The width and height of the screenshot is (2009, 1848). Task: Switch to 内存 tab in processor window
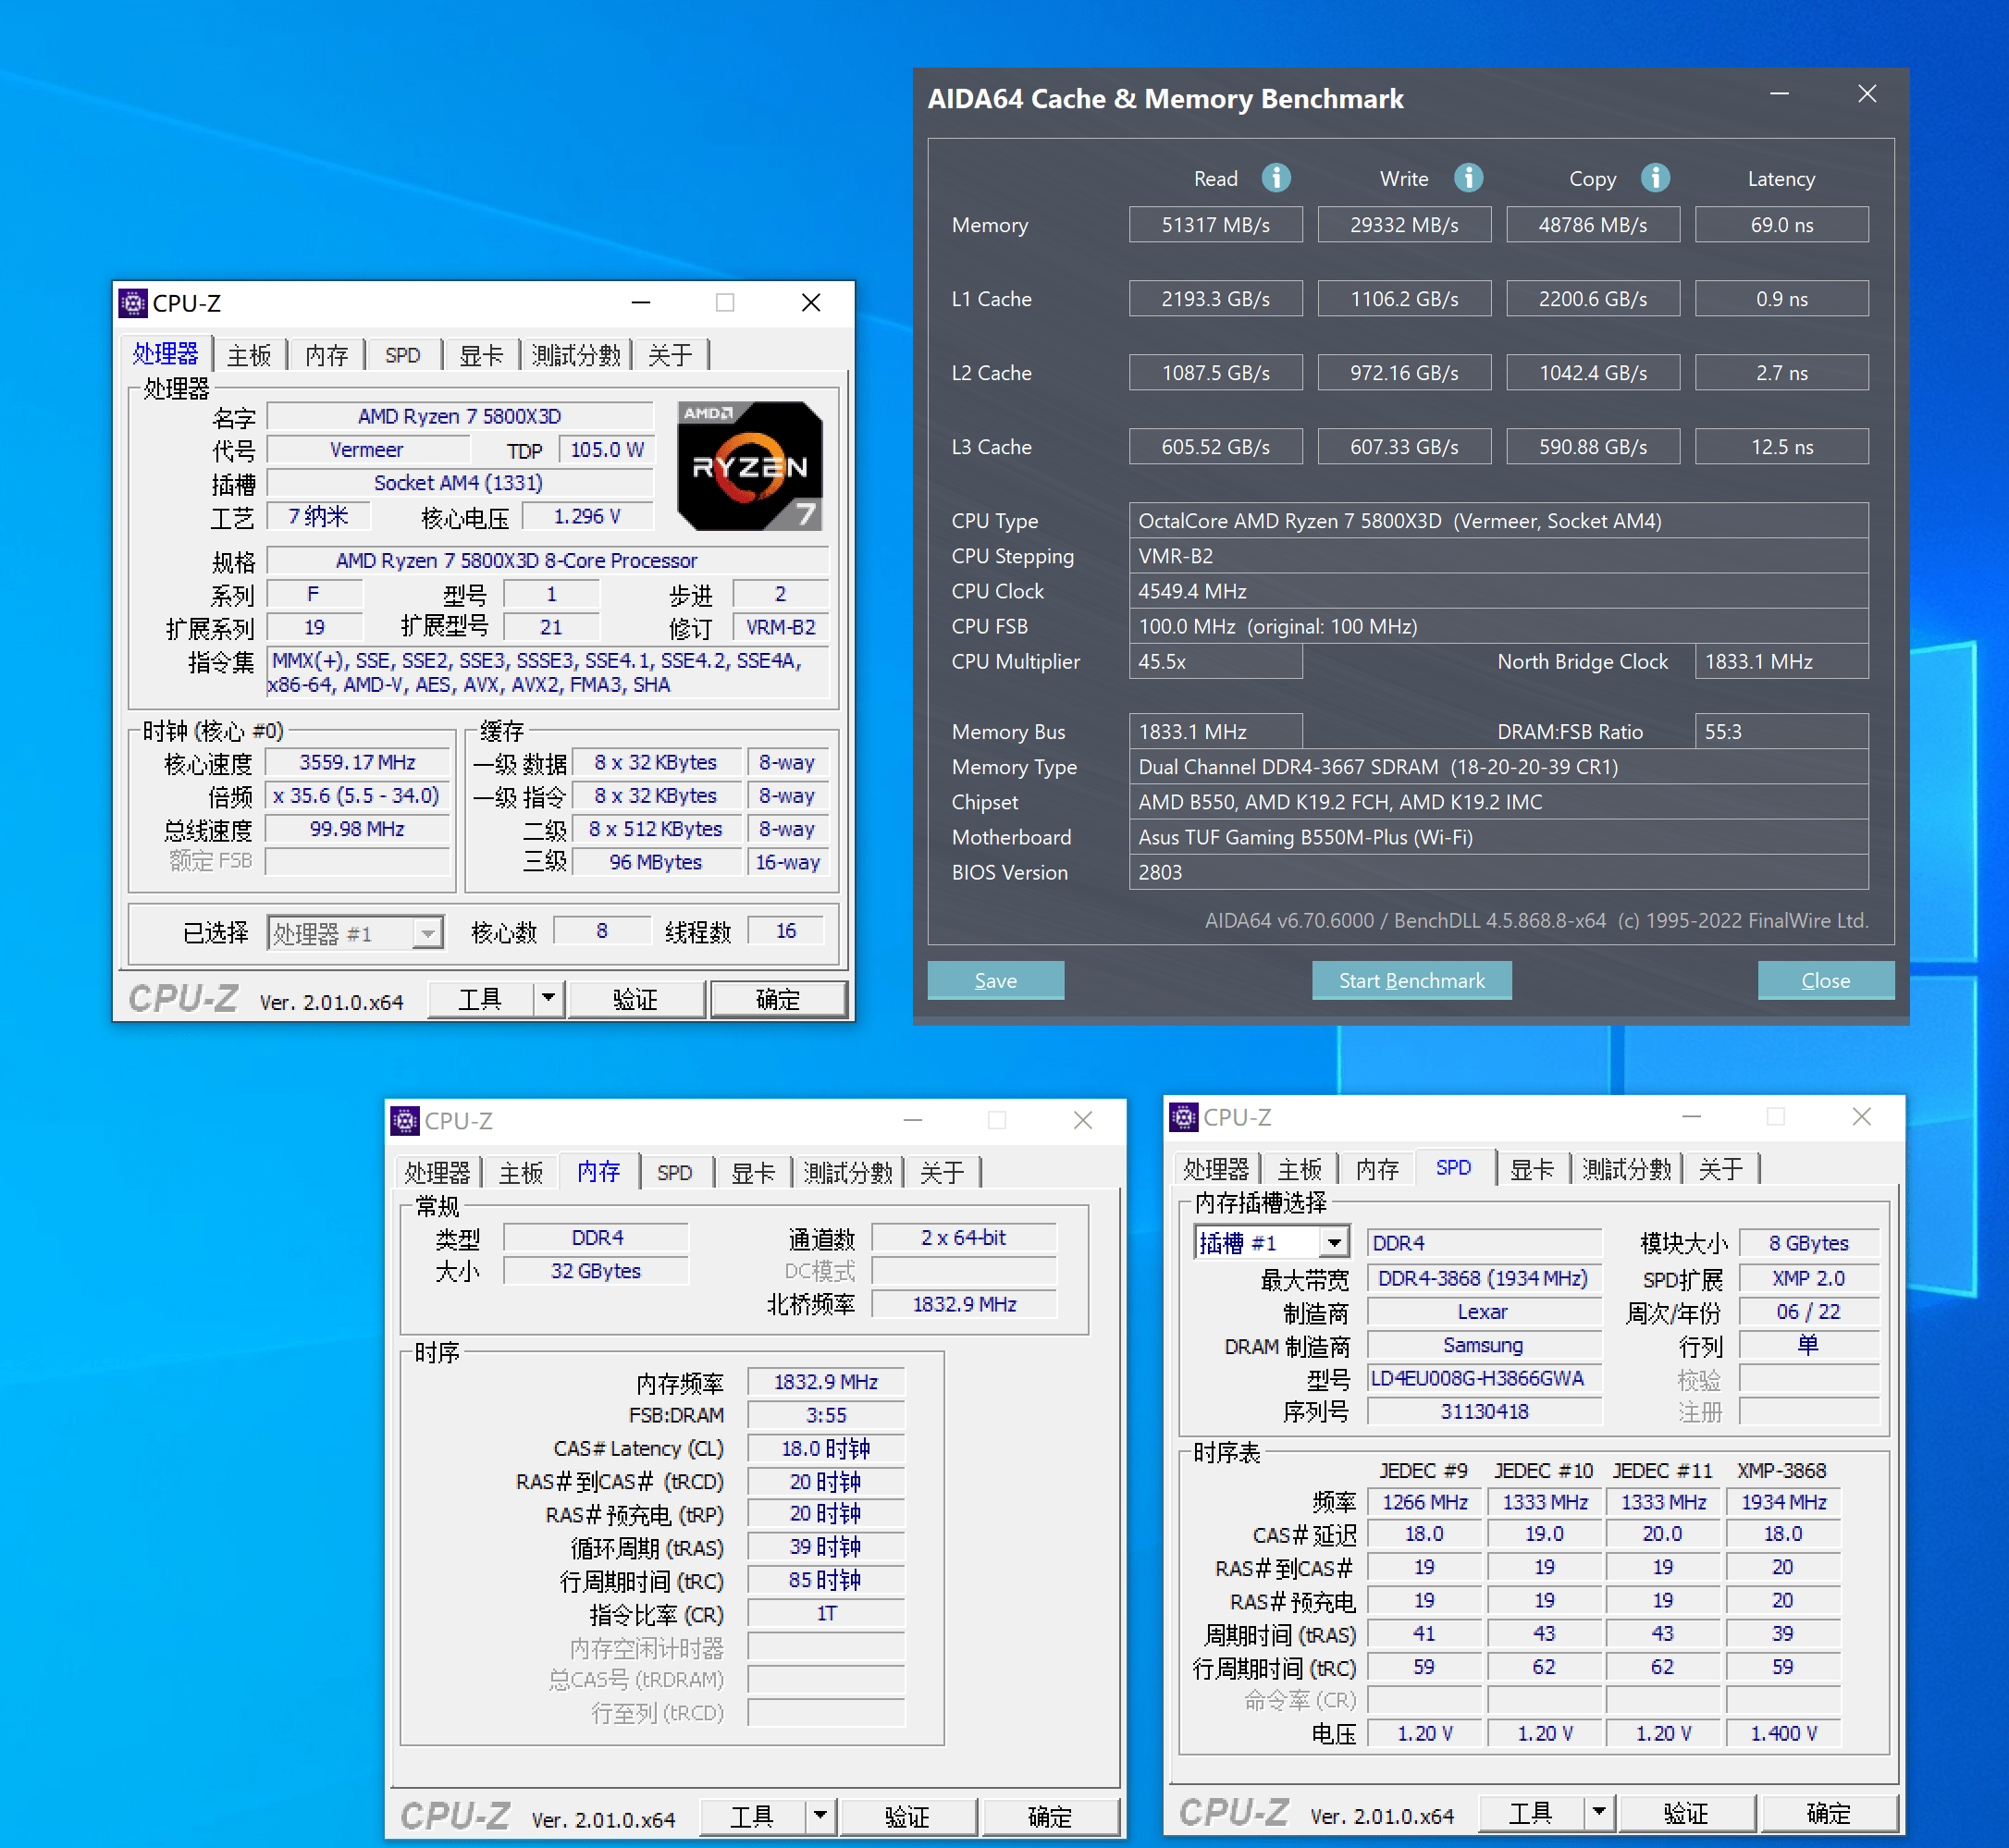coord(327,355)
